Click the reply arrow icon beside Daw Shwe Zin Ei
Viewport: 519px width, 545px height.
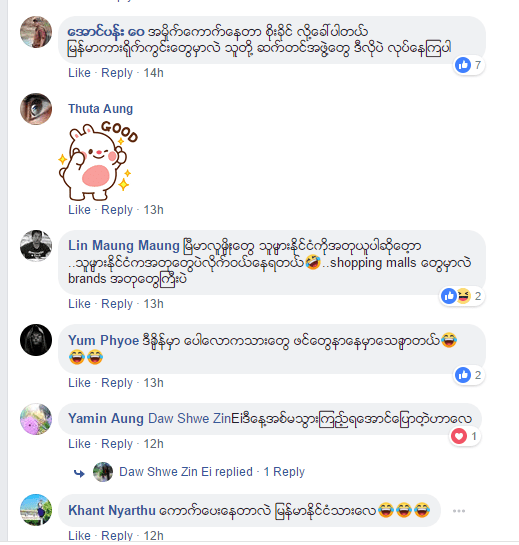[79, 473]
